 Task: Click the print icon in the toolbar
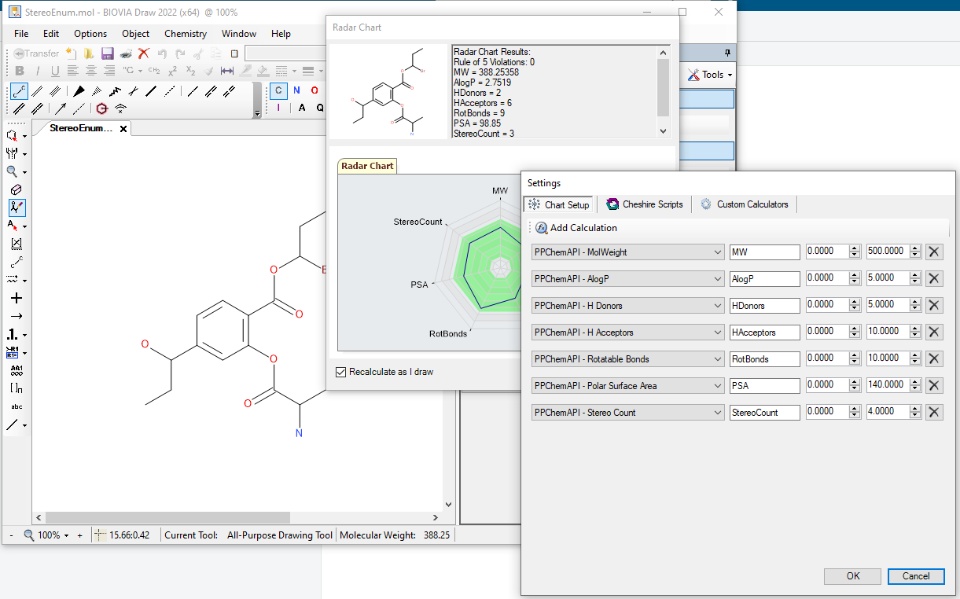pyautogui.click(x=126, y=53)
